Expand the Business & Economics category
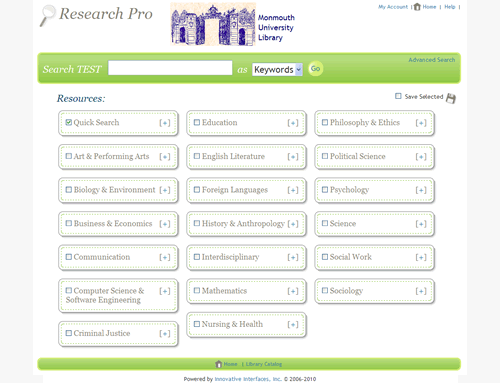This screenshot has height=383, width=500. tap(165, 224)
